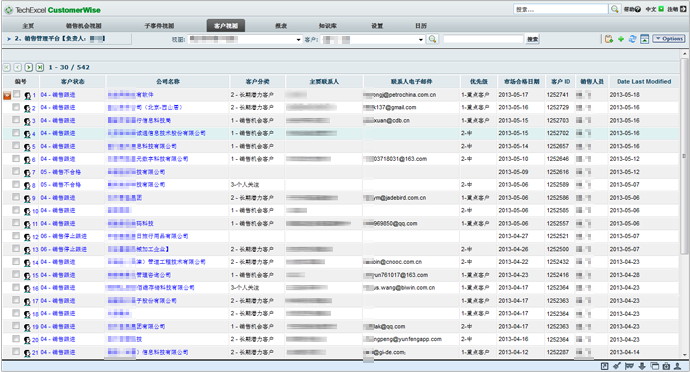This screenshot has height=372, width=690.
Task: Sort by 客户 ID column header
Action: point(560,81)
